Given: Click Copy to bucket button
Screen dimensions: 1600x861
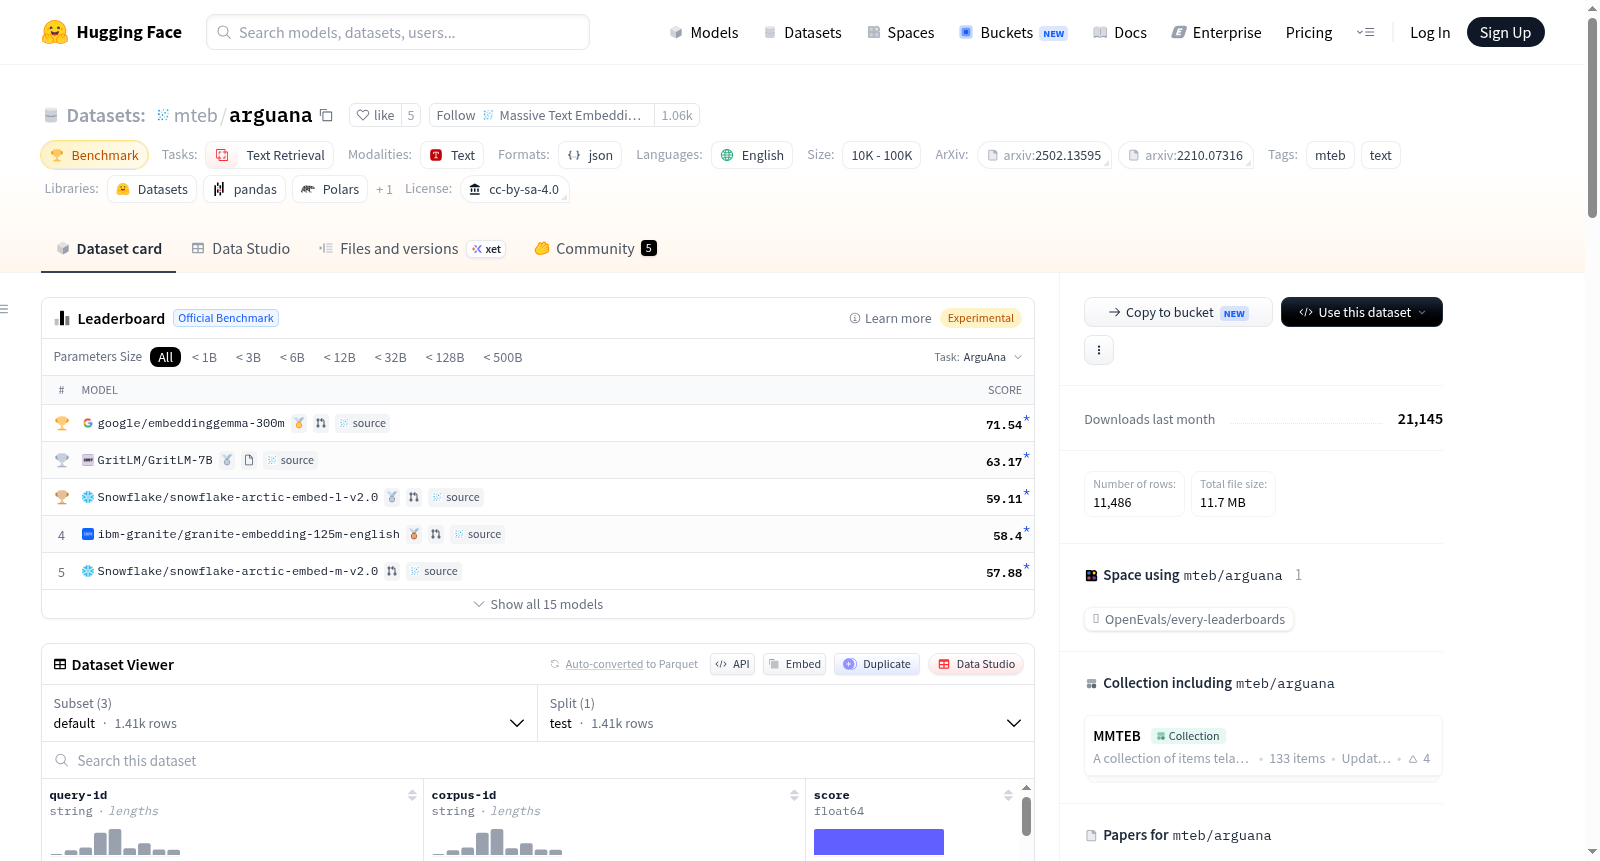Looking at the screenshot, I should pos(1178,312).
